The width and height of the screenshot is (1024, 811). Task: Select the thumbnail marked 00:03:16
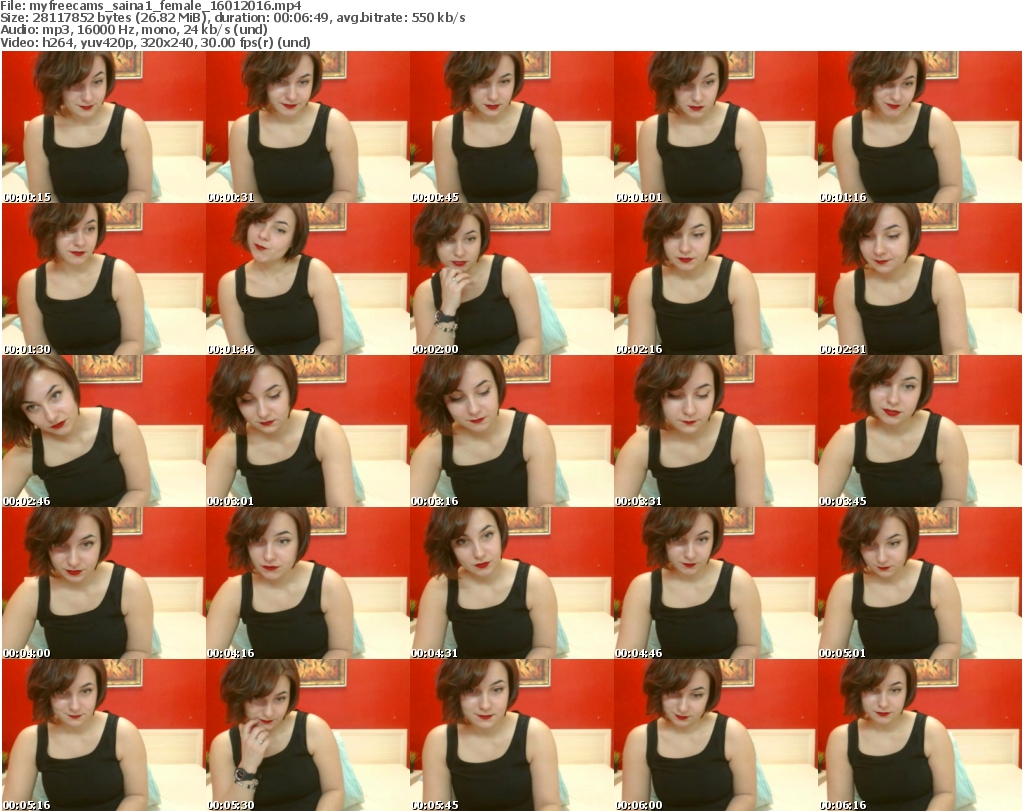point(511,432)
